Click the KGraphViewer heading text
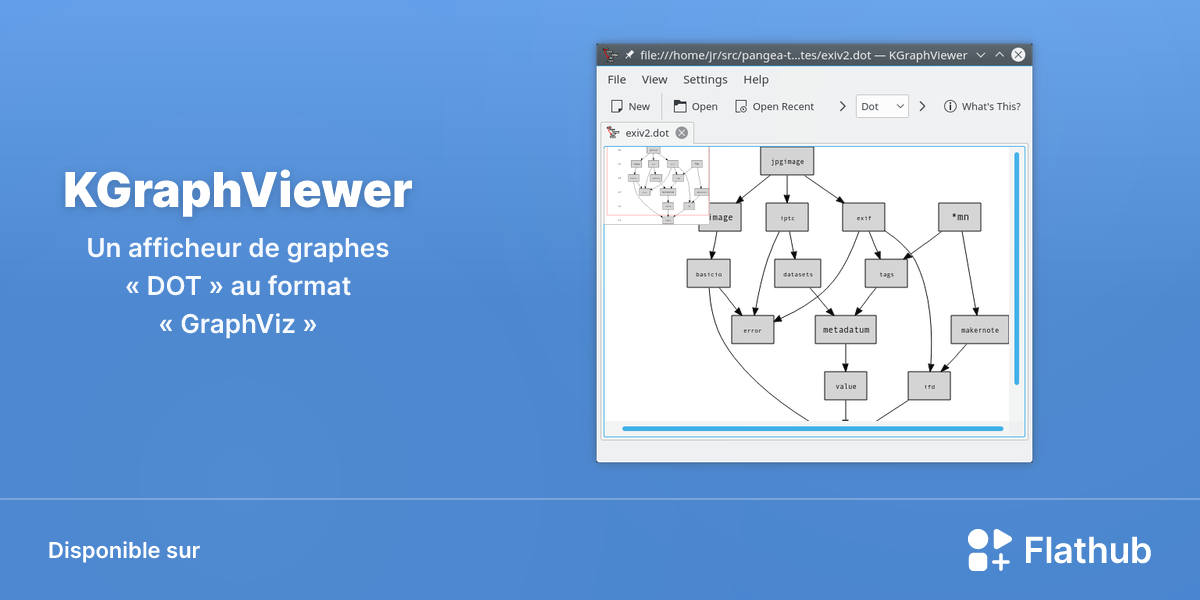1200x600 pixels. (238, 191)
